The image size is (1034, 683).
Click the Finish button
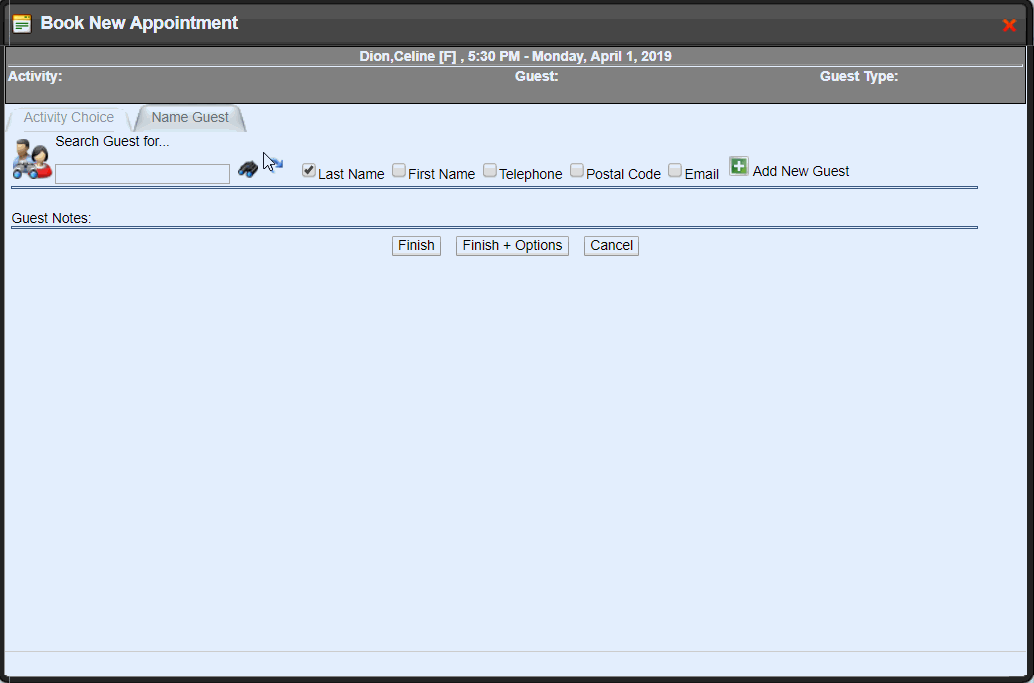[x=416, y=245]
